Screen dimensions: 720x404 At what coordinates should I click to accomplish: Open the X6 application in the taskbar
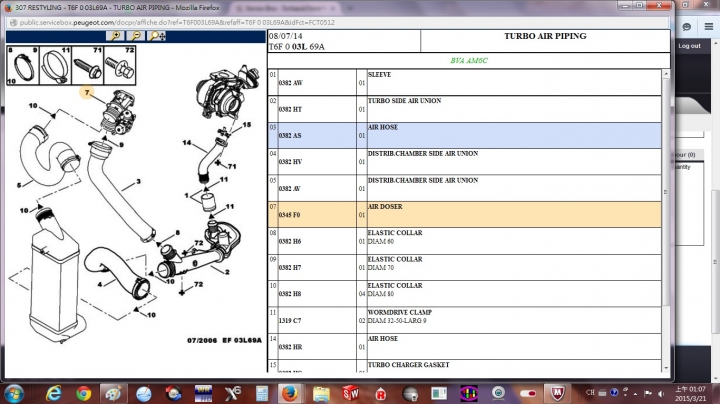coord(233,393)
